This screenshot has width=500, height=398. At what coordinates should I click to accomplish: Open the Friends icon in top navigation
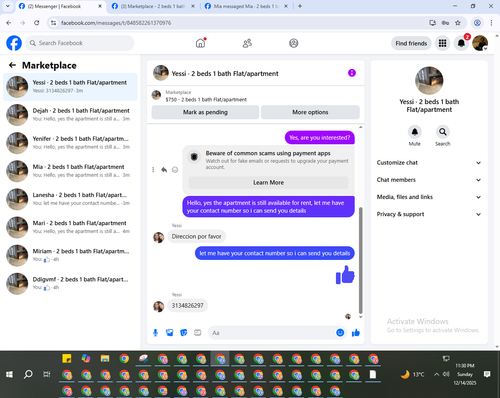(x=247, y=43)
